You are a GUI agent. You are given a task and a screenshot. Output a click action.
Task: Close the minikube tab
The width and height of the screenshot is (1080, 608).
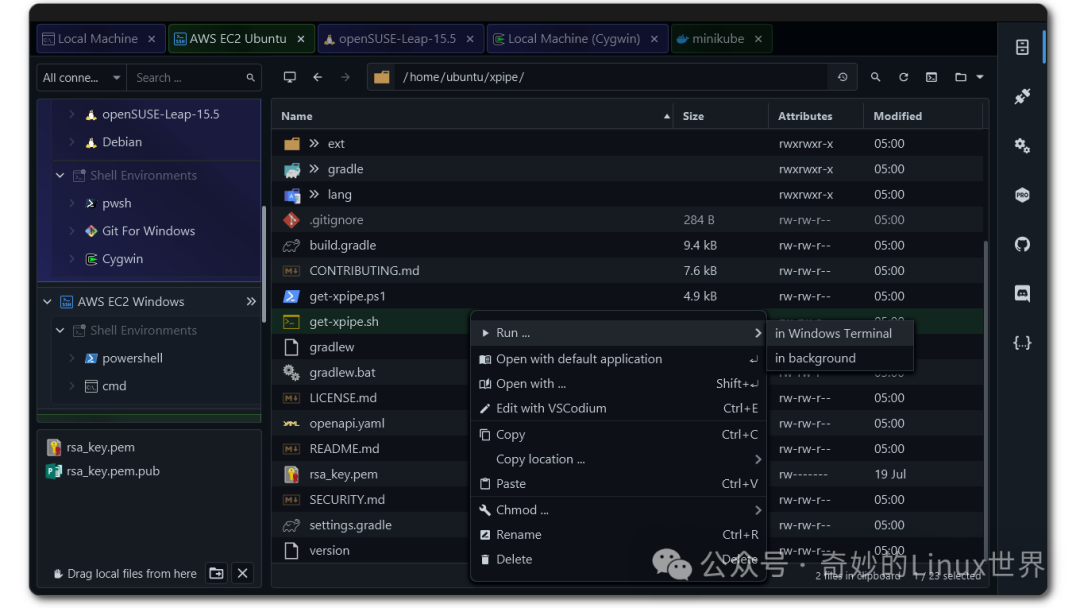(758, 39)
